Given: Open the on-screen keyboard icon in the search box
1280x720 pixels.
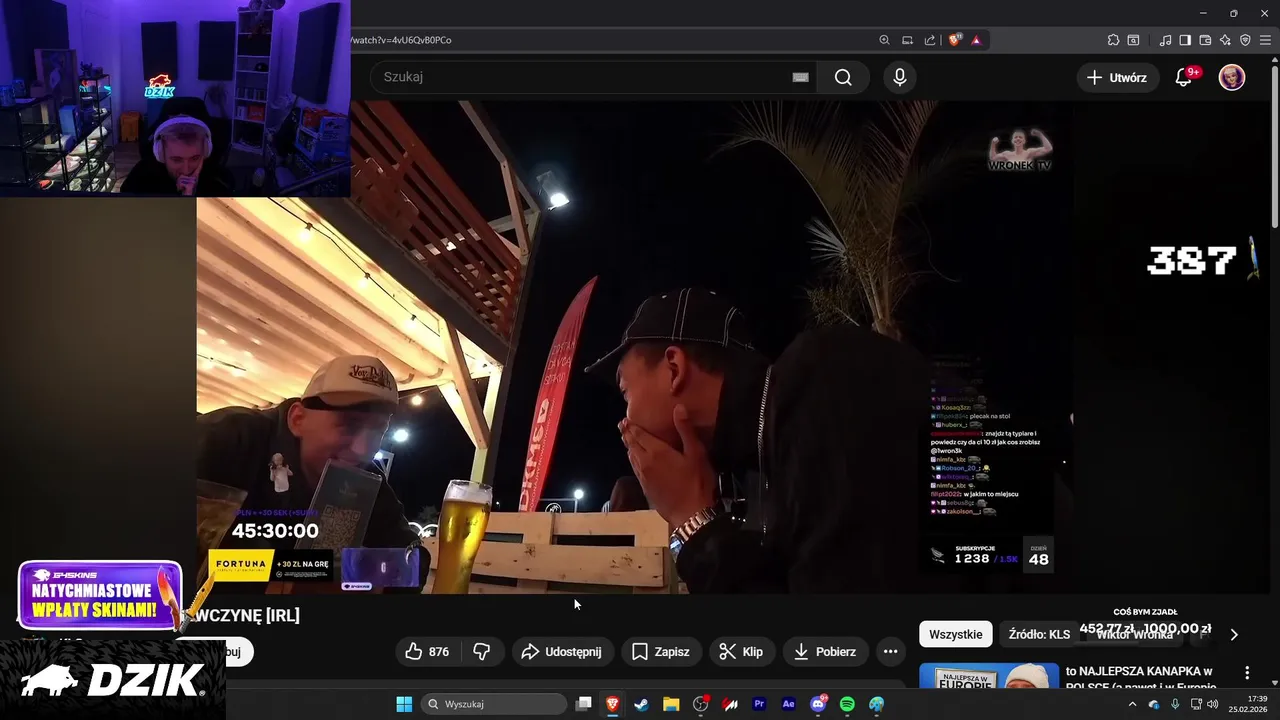Looking at the screenshot, I should 800,77.
